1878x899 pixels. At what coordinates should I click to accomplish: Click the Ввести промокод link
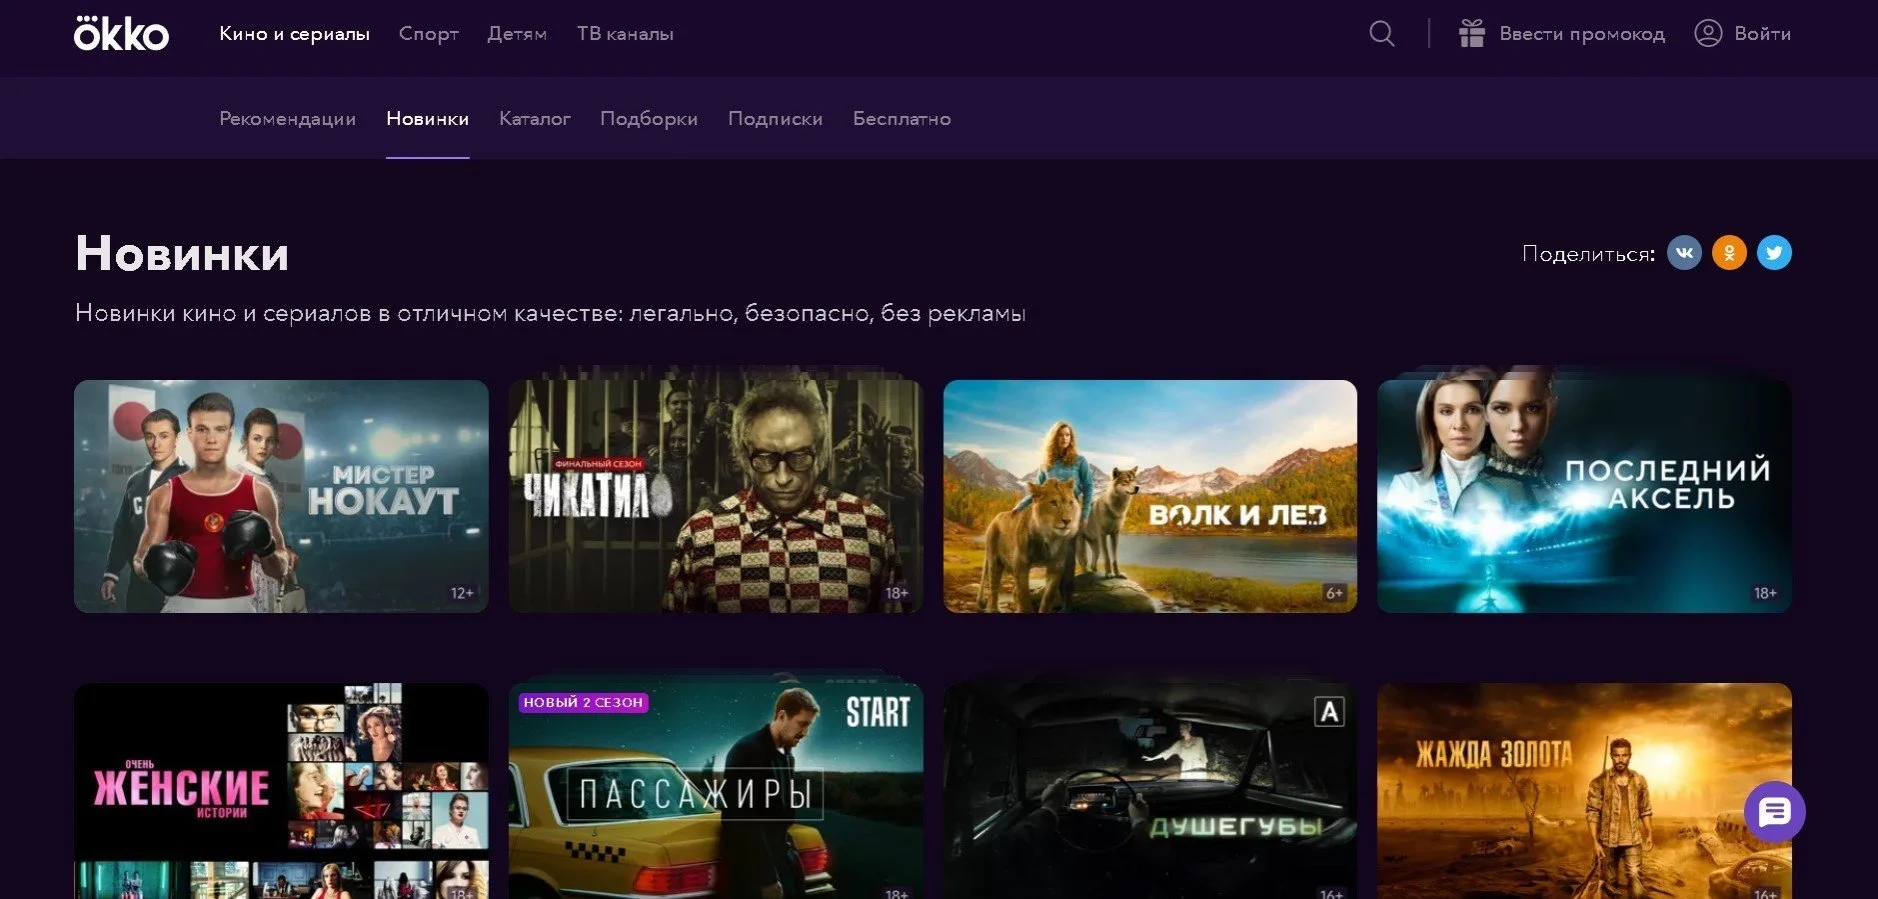[1582, 34]
